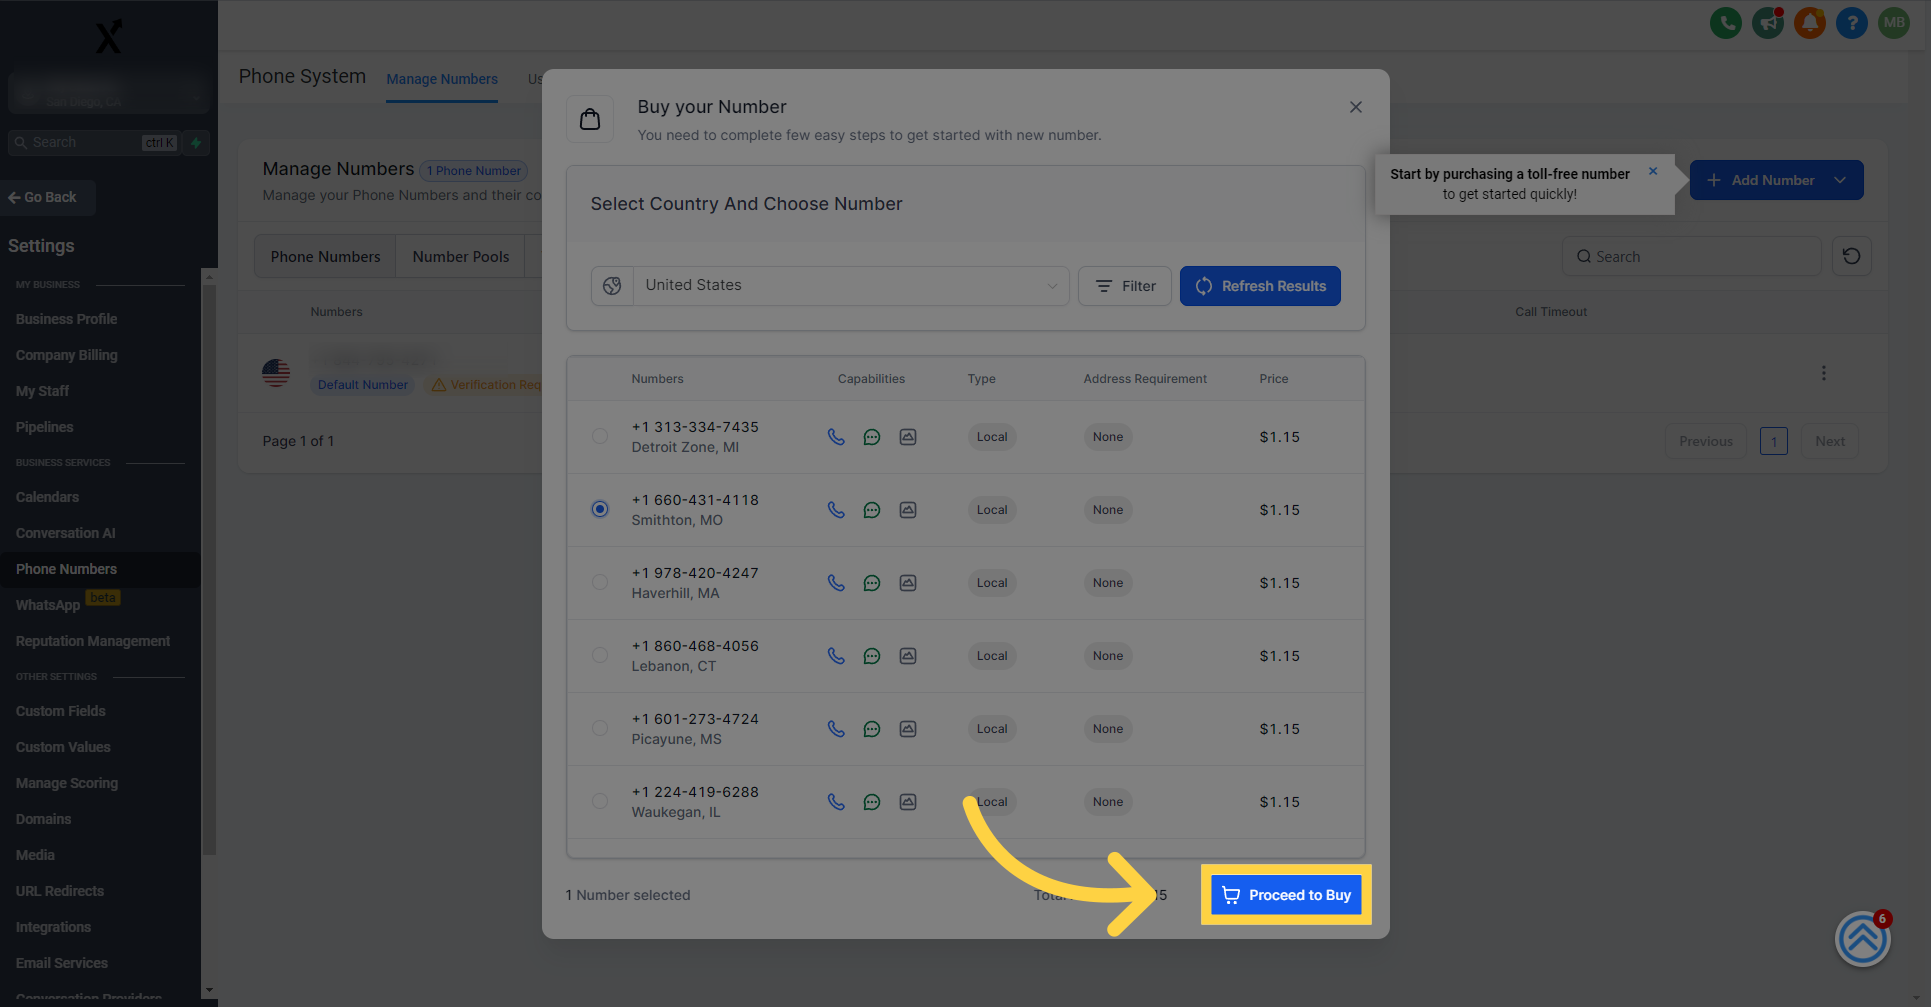Dismiss the toll-free number tooltip
This screenshot has width=1931, height=1007.
click(1653, 171)
